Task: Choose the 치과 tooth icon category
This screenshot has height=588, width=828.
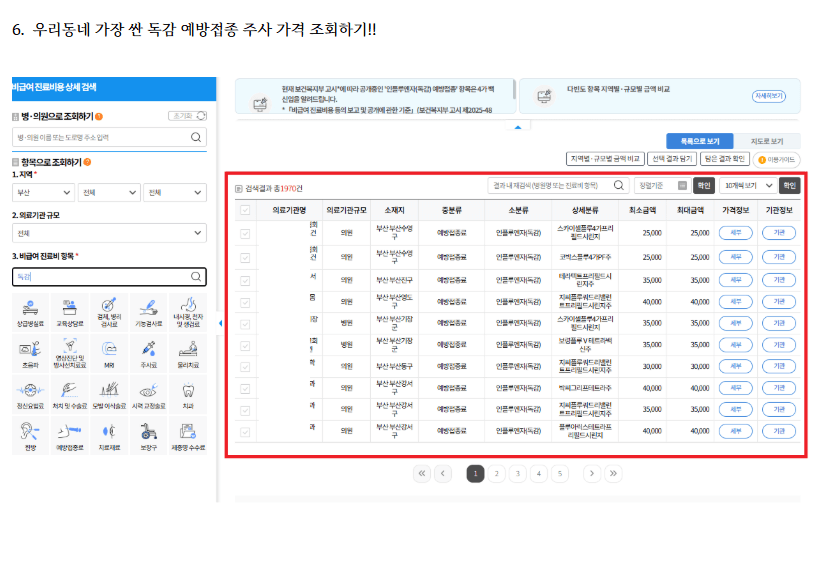Action: 187,393
